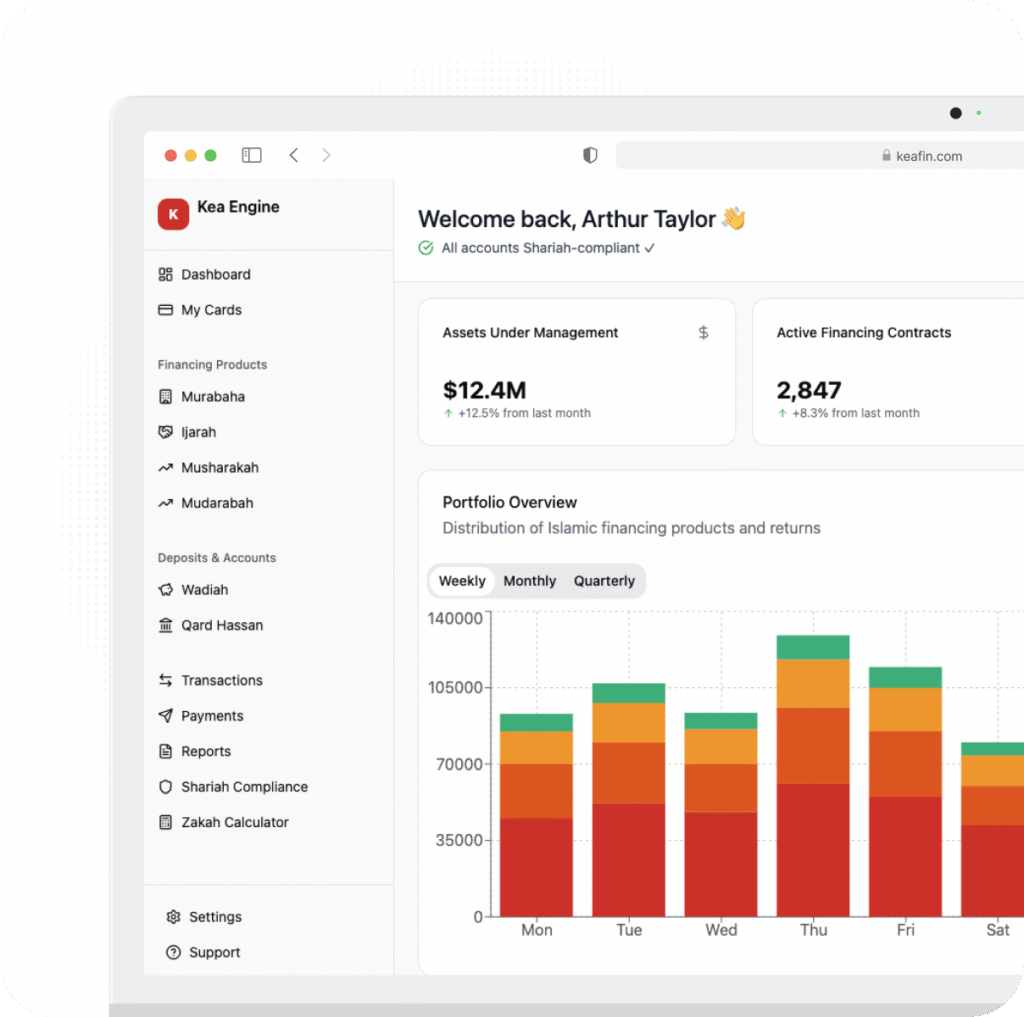
Task: Click the Kea Engine red logo icon
Action: [x=173, y=214]
